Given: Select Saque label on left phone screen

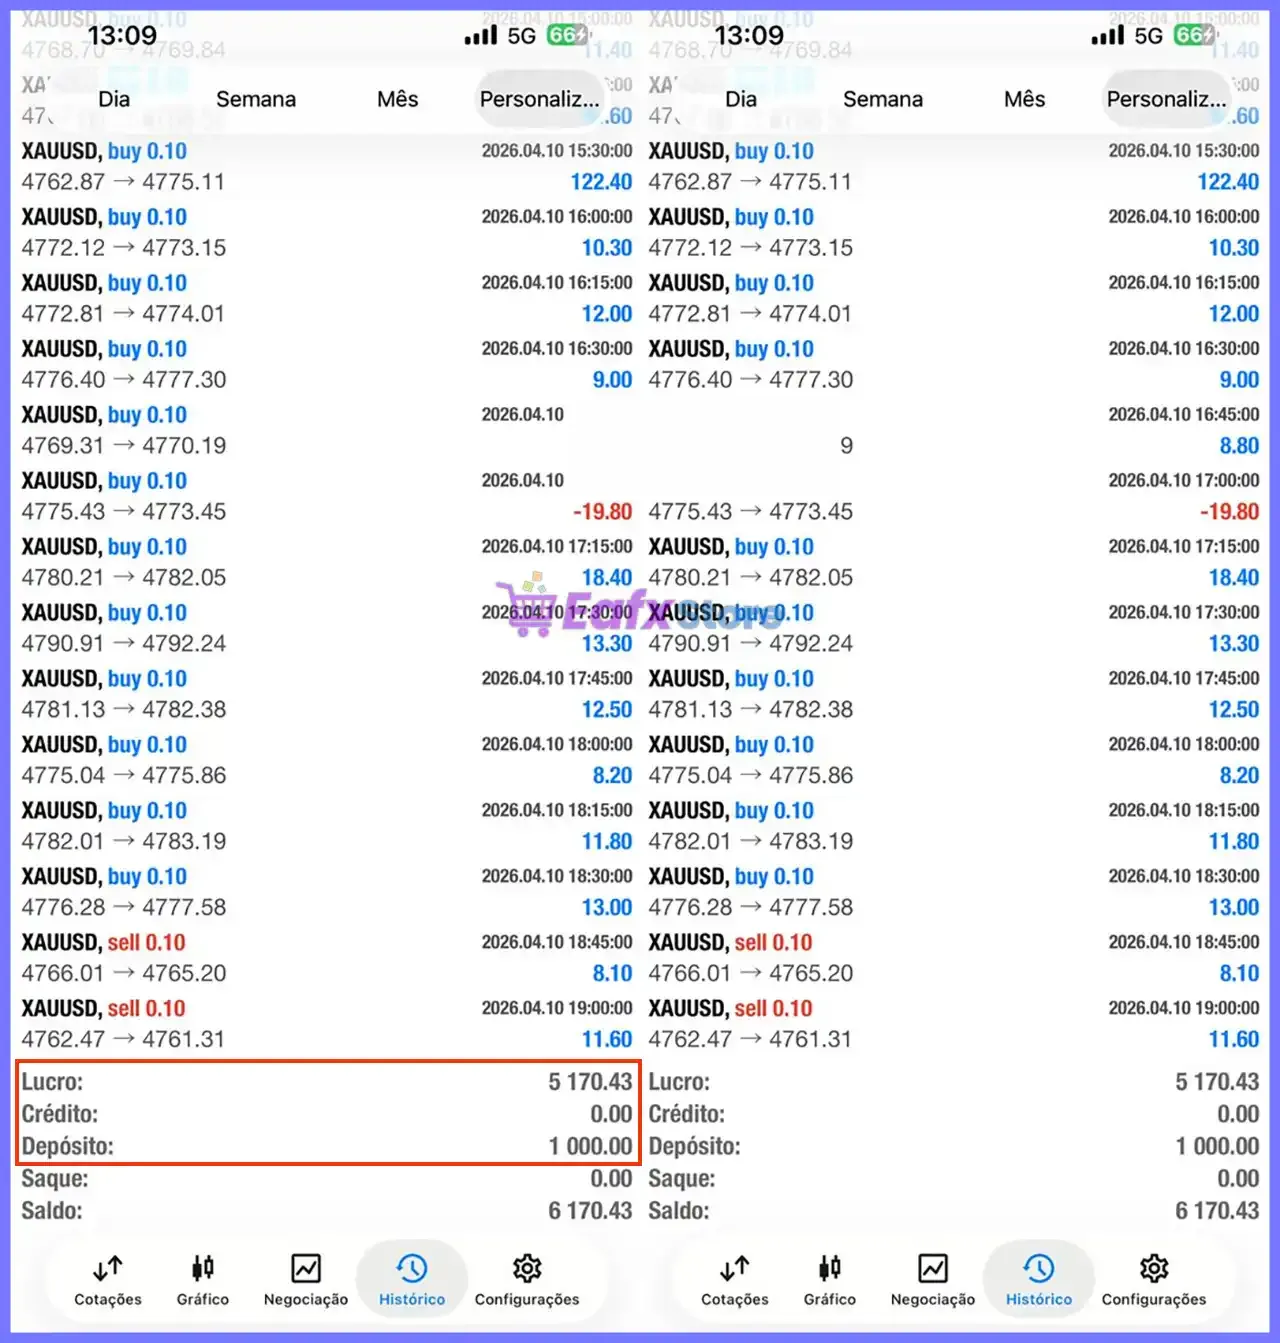Looking at the screenshot, I should [x=55, y=1179].
